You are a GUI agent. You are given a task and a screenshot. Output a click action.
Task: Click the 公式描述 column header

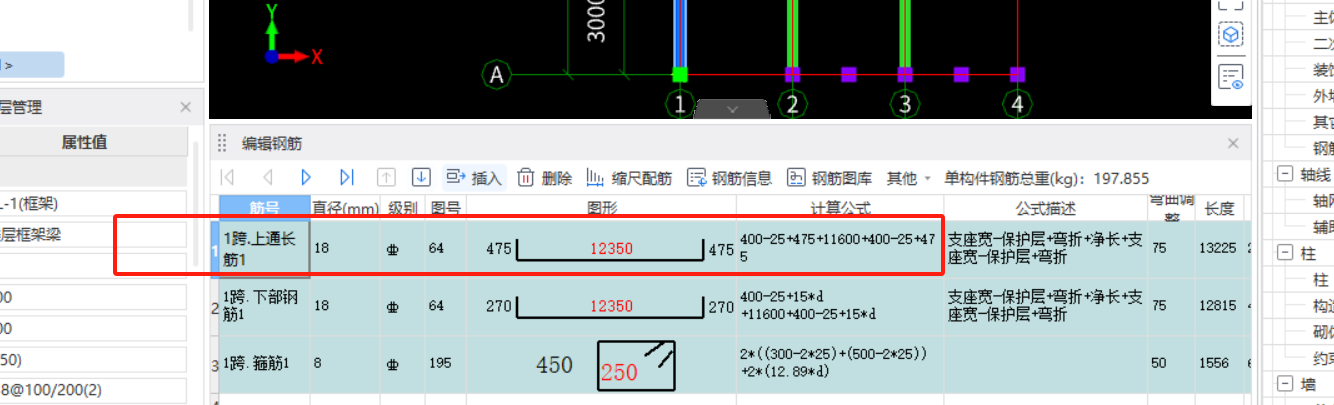tap(1045, 208)
